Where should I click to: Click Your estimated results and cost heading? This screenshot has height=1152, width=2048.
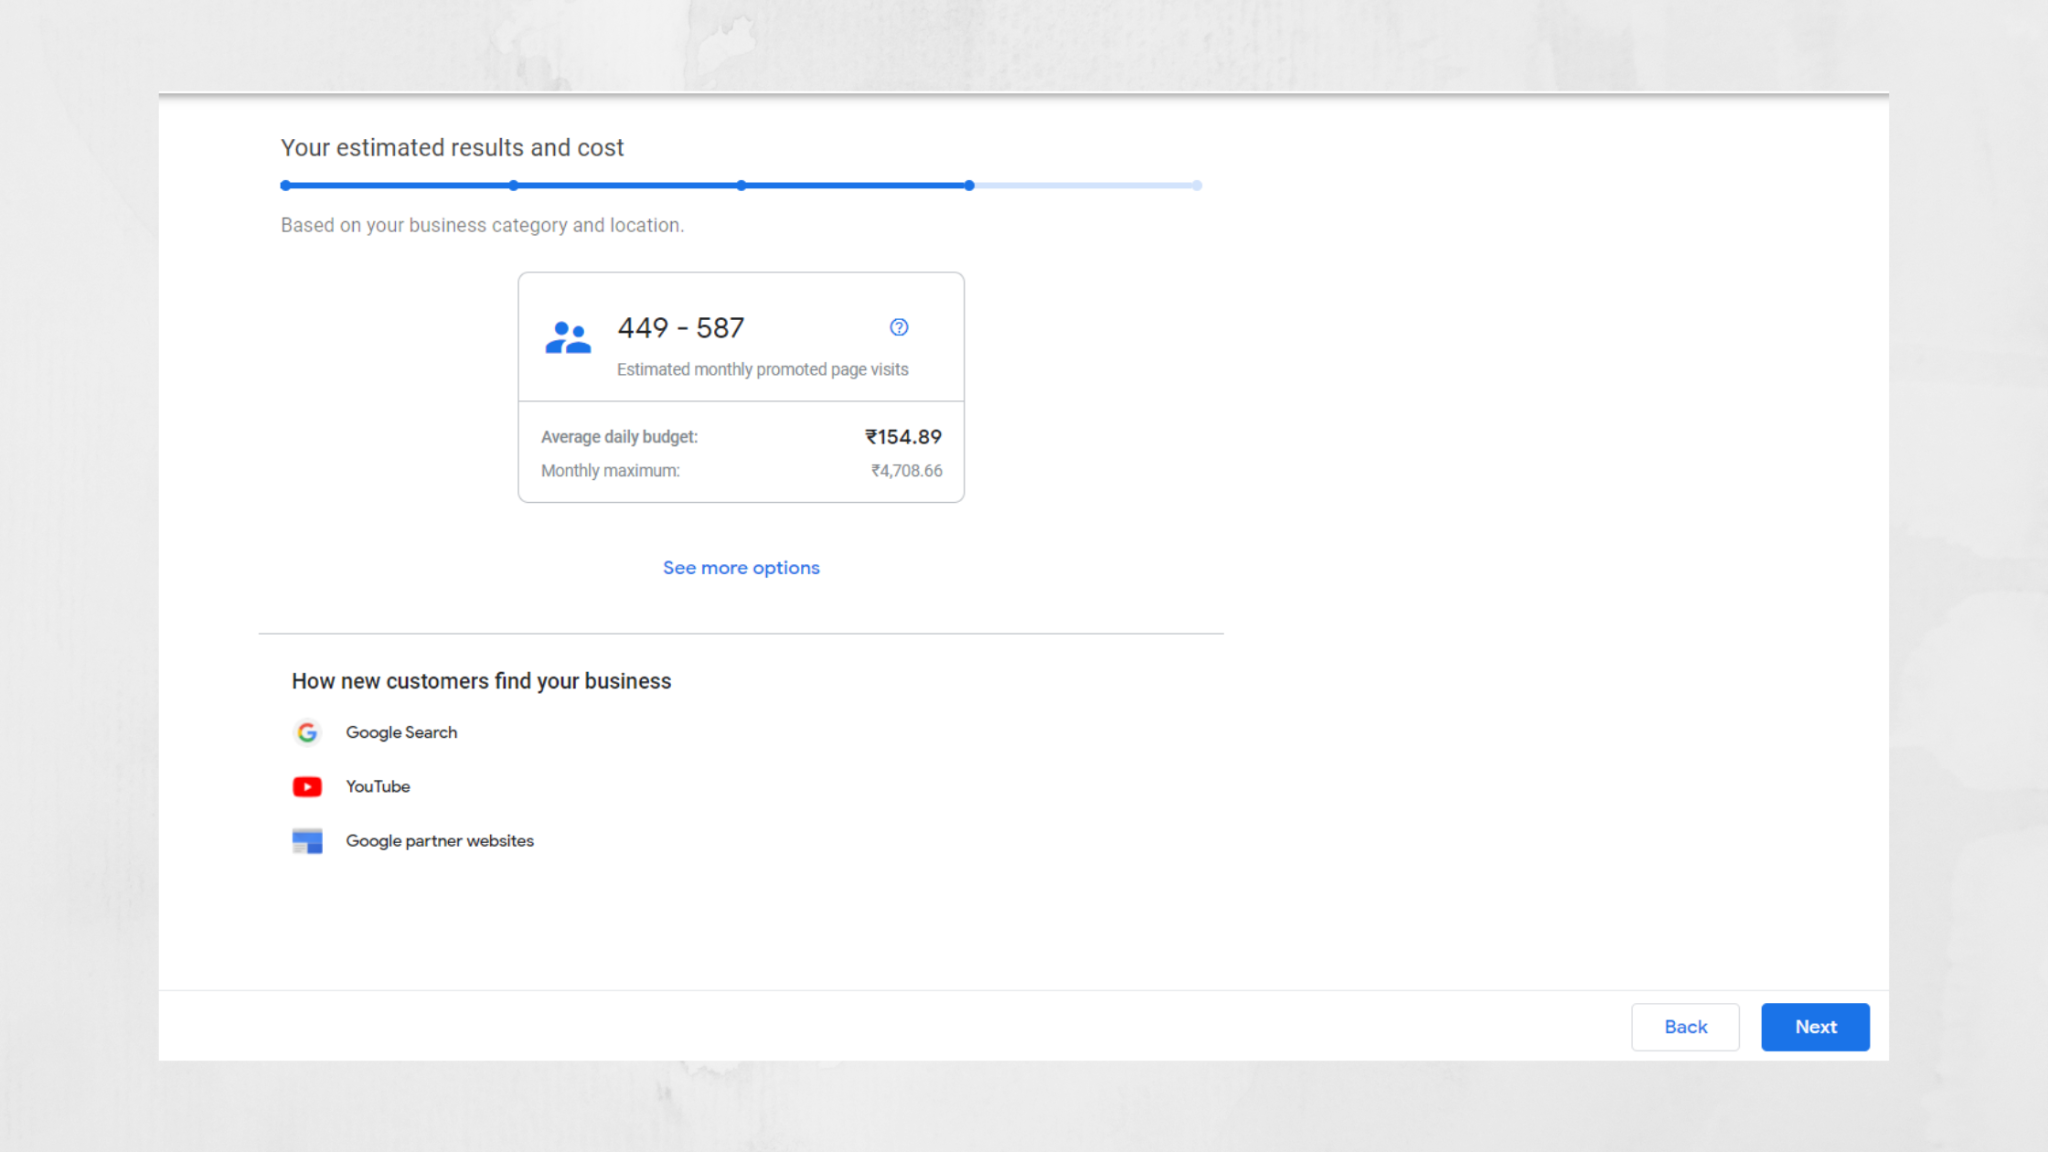pyautogui.click(x=452, y=148)
